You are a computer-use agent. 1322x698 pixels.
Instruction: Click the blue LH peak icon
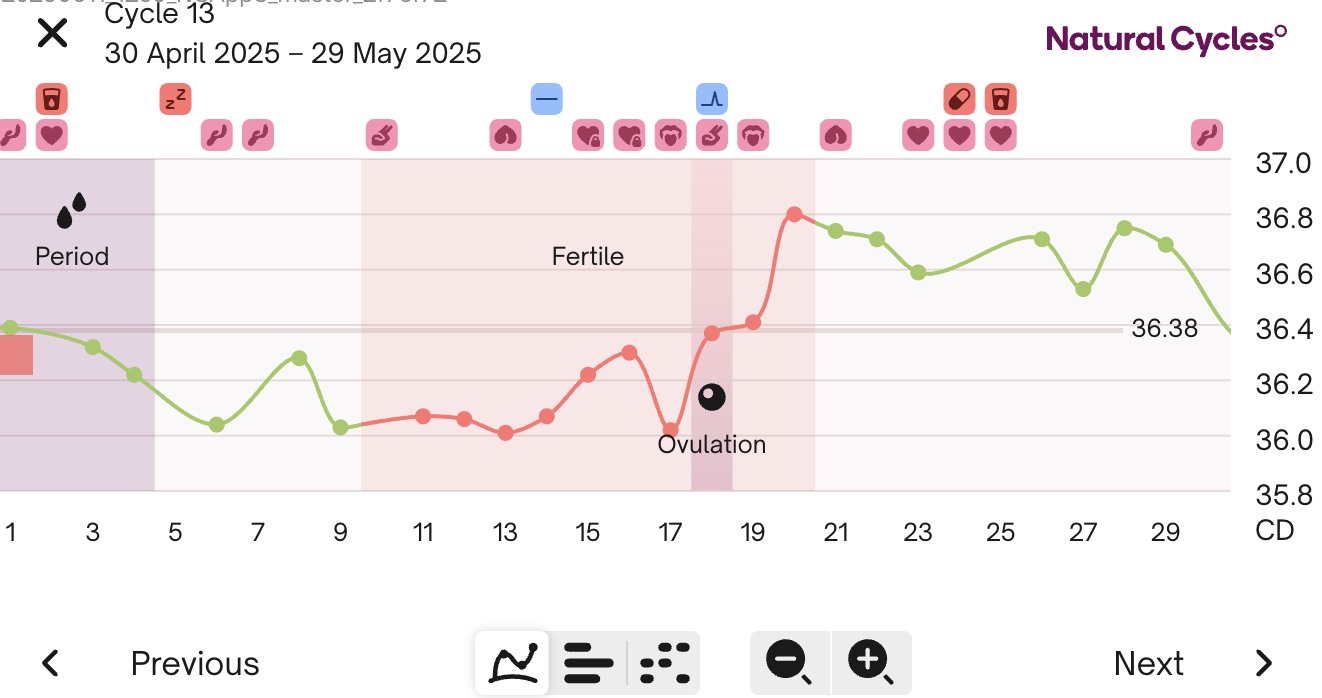coord(712,99)
